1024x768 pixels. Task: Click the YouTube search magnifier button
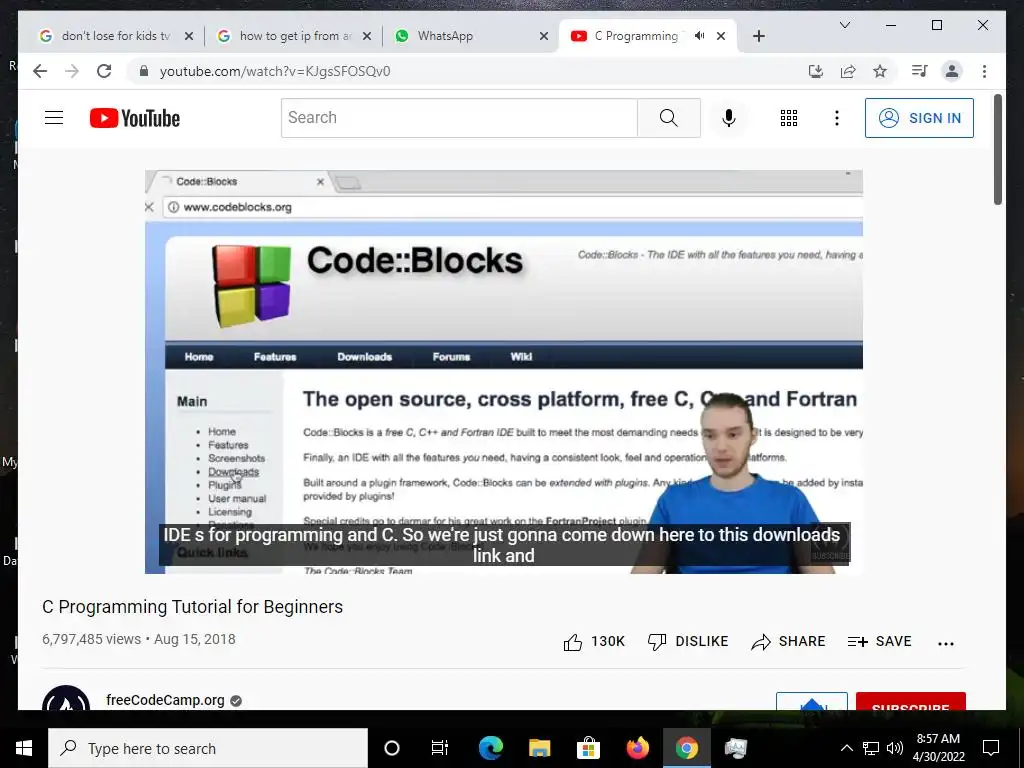pos(668,118)
